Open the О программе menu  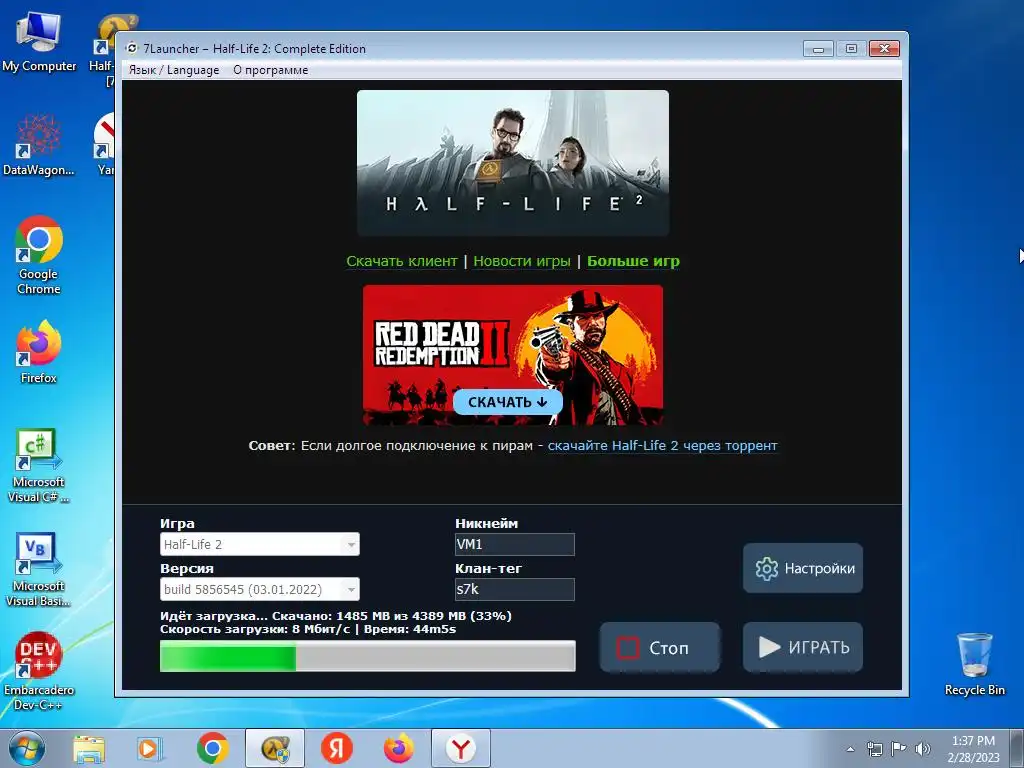270,70
